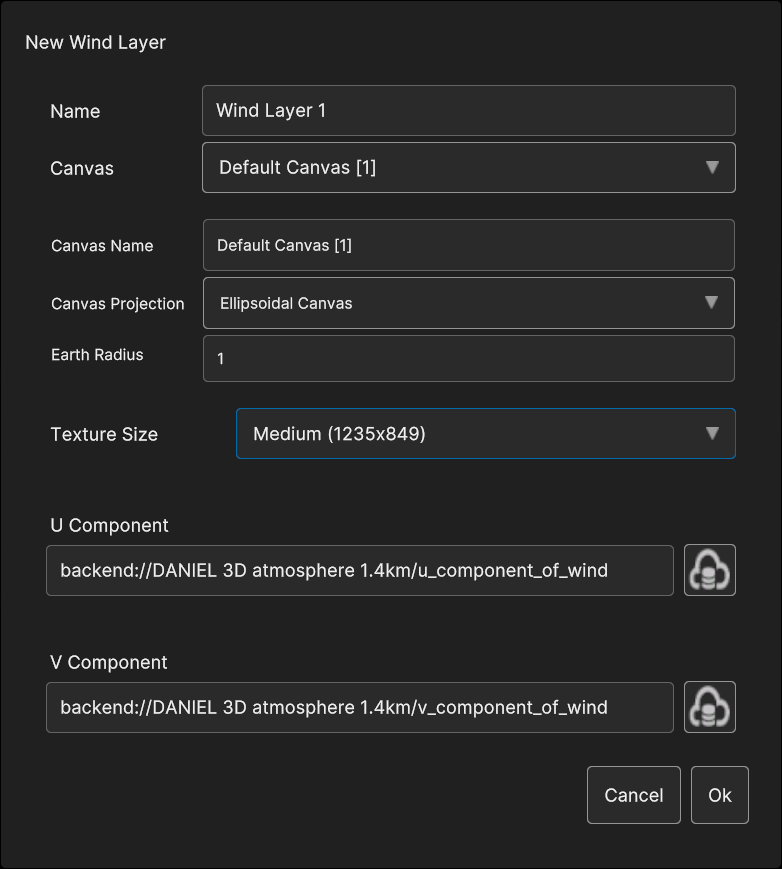The height and width of the screenshot is (869, 782).
Task: Cancel the New Wind Layer dialog
Action: point(634,795)
